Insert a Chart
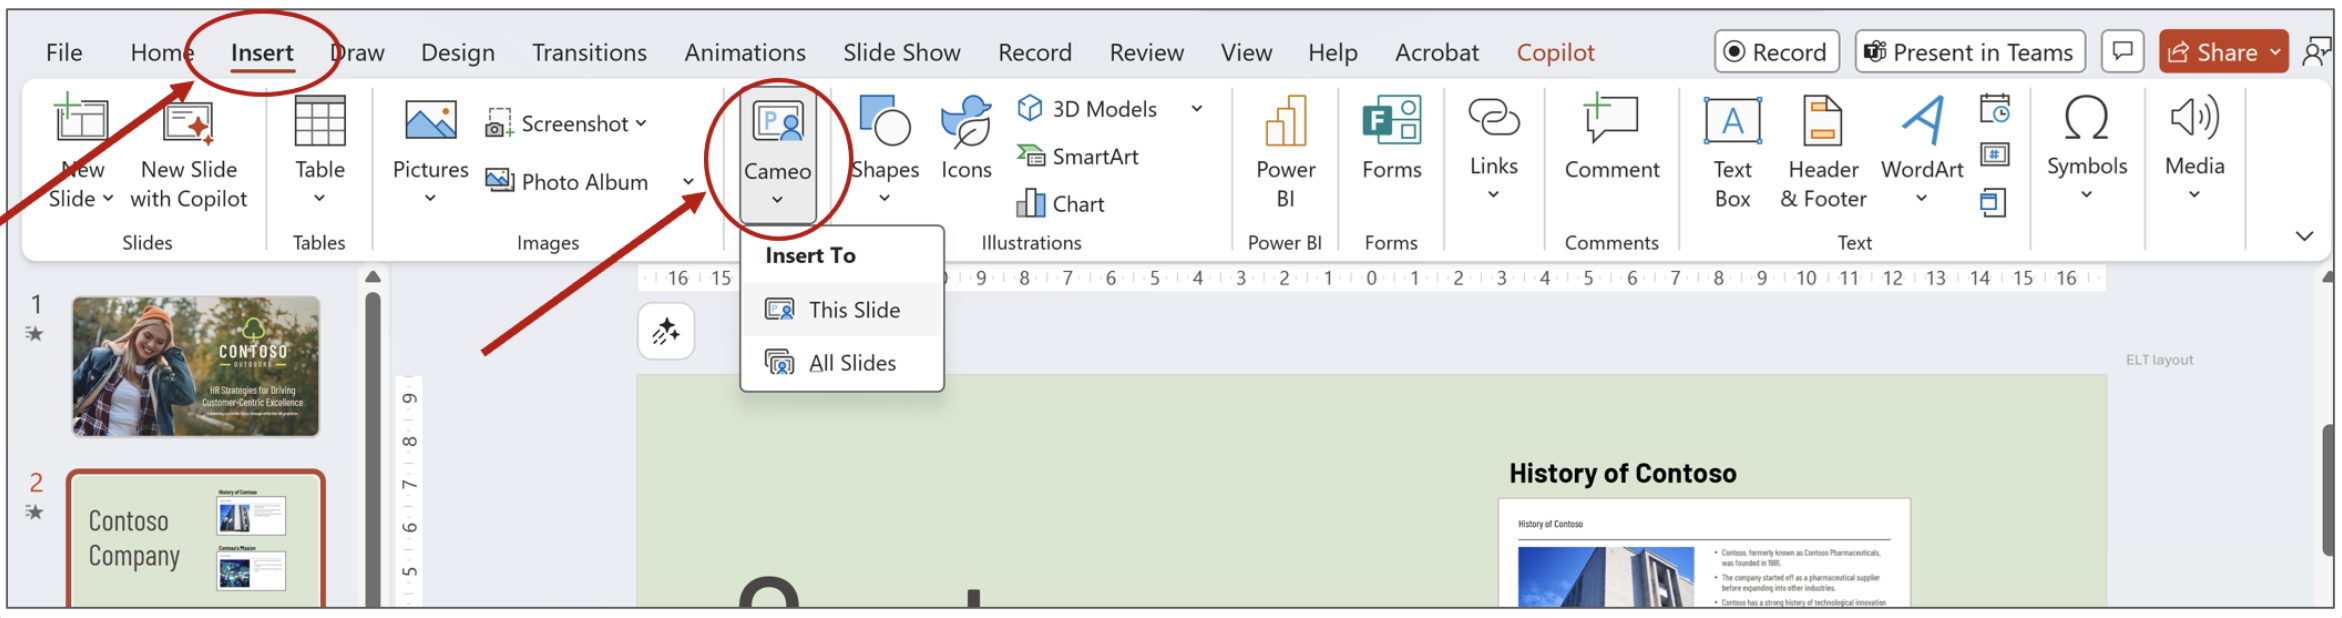This screenshot has width=2342, height=618. [x=1060, y=204]
